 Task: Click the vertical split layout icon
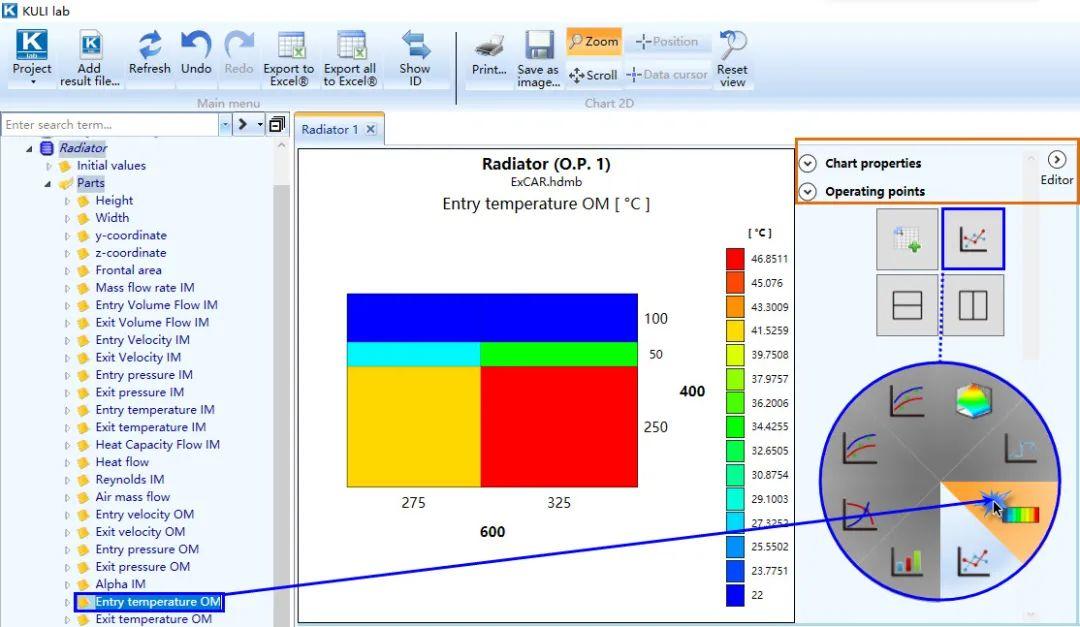pyautogui.click(x=973, y=305)
